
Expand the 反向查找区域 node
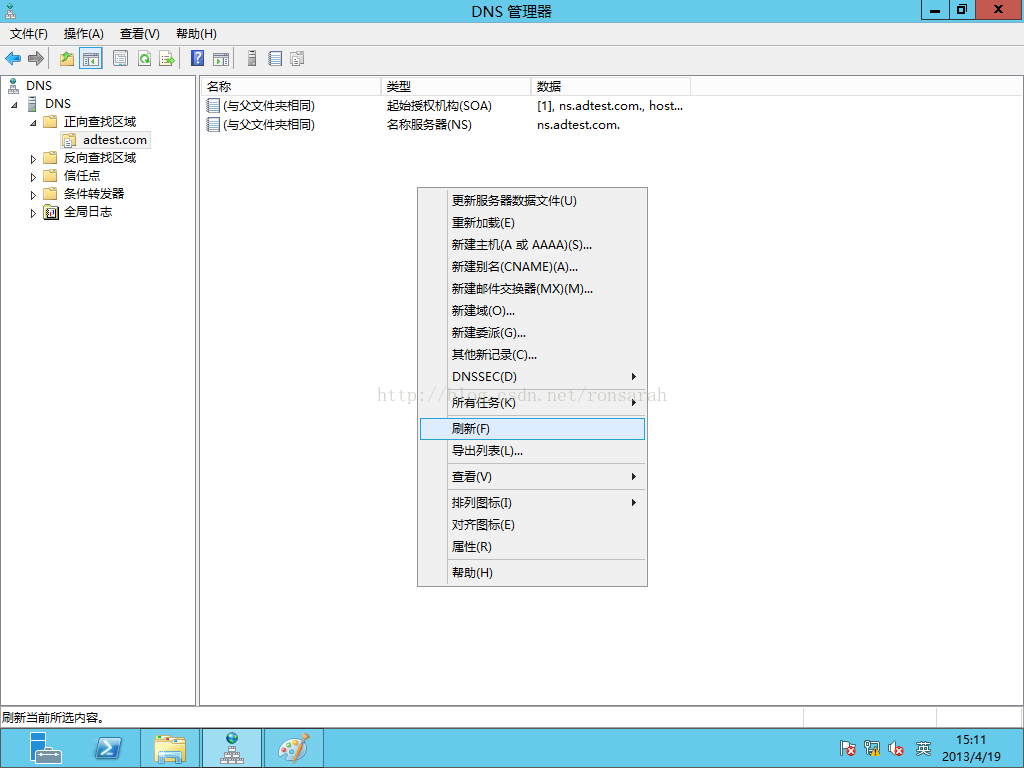pos(33,159)
